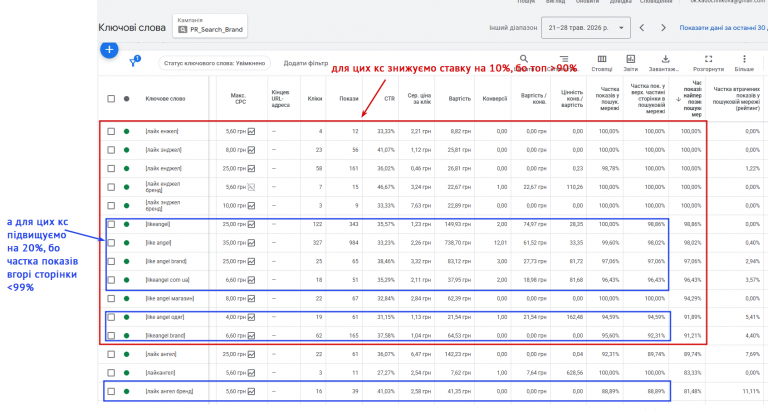Open status dropdown for [likeangel com ua] row
This screenshot has height=410, width=768.
point(126,280)
